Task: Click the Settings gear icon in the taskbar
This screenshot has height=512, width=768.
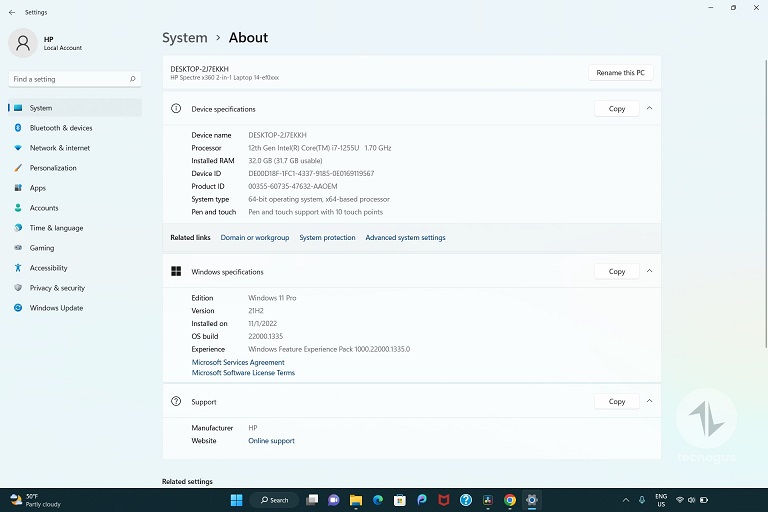Action: 532,500
